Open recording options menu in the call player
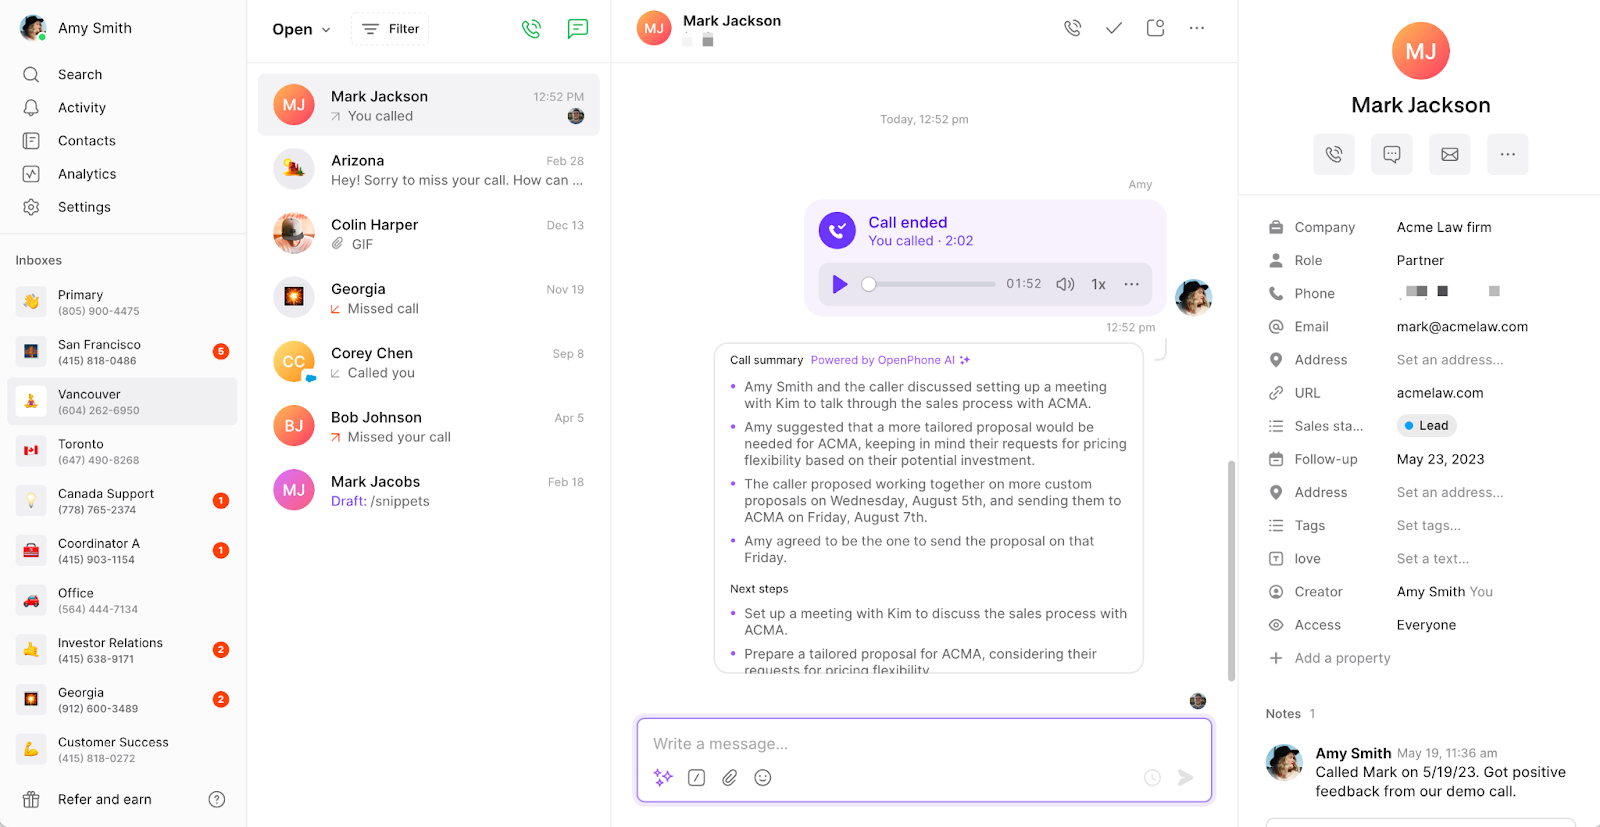This screenshot has width=1600, height=827. [x=1131, y=284]
